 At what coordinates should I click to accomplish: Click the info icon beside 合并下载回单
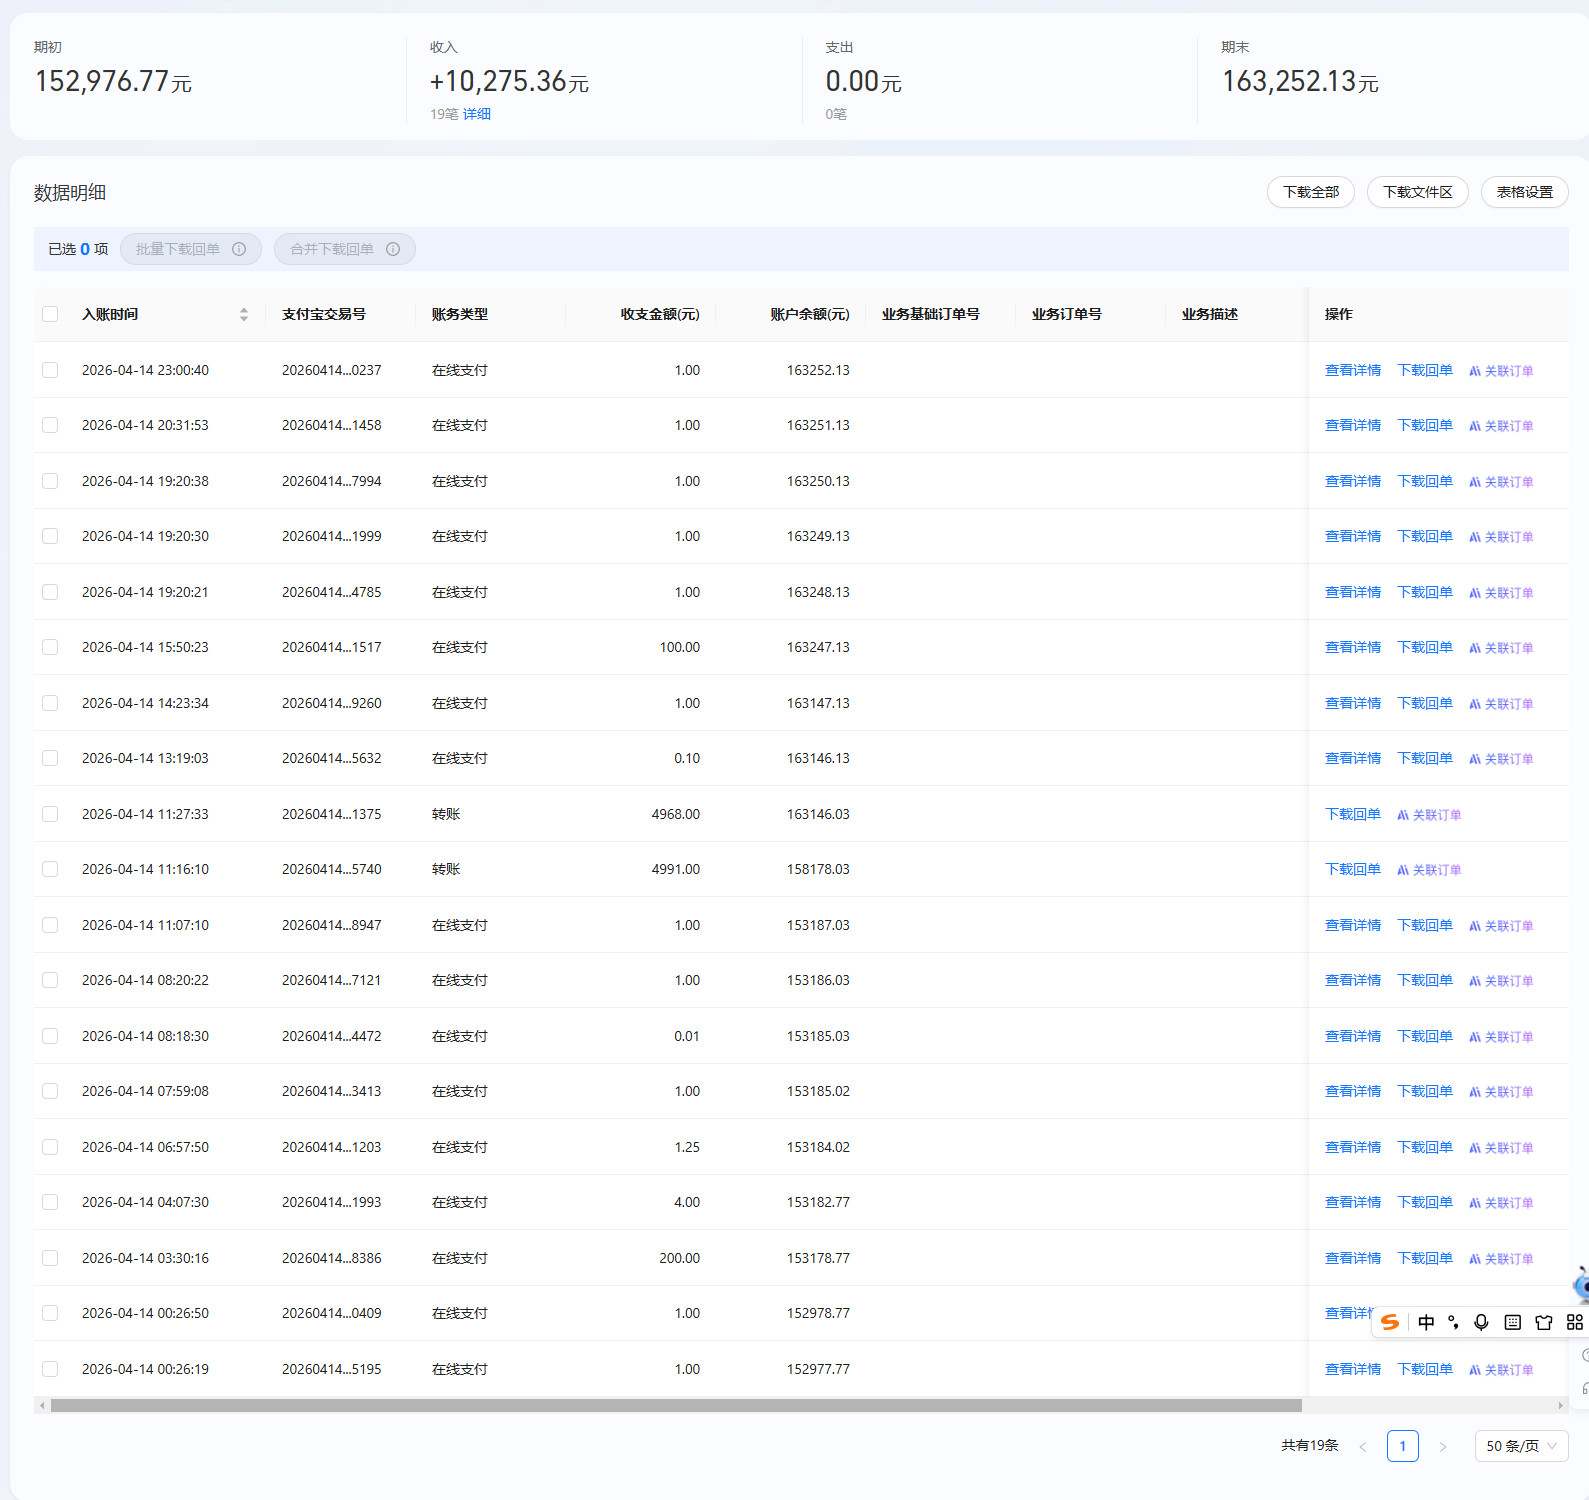[393, 249]
